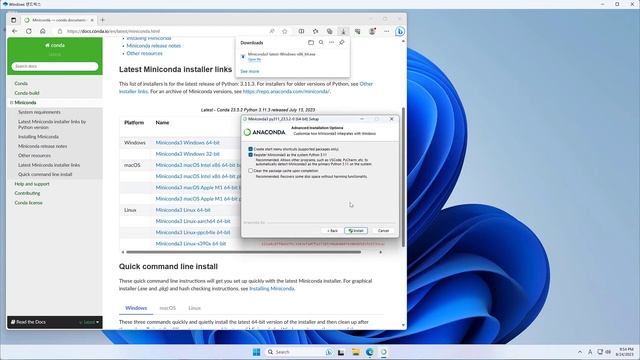Click the repo.anaconda.com/miniconda link

click(286, 91)
